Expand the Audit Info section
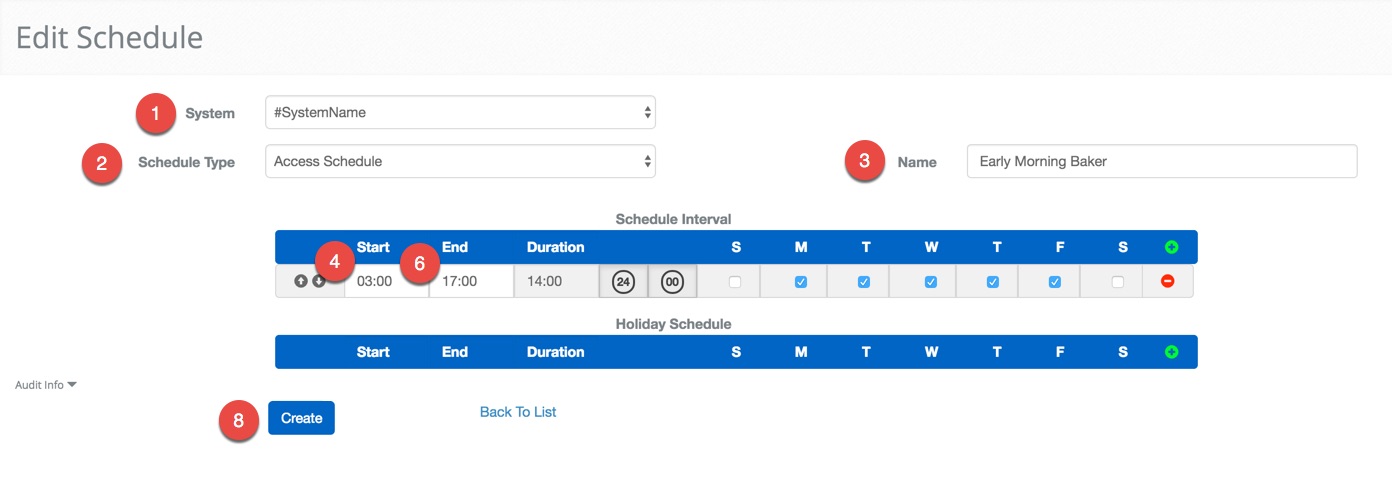Image resolution: width=1392 pixels, height=477 pixels. click(46, 385)
